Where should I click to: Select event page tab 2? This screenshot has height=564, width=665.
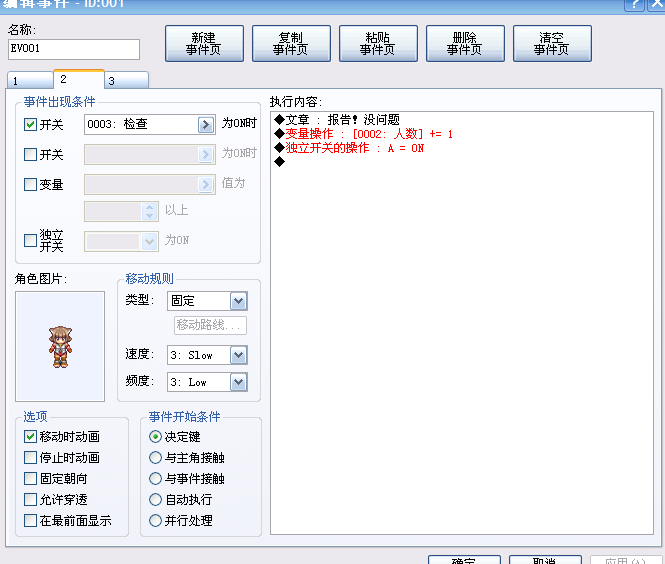[78, 79]
